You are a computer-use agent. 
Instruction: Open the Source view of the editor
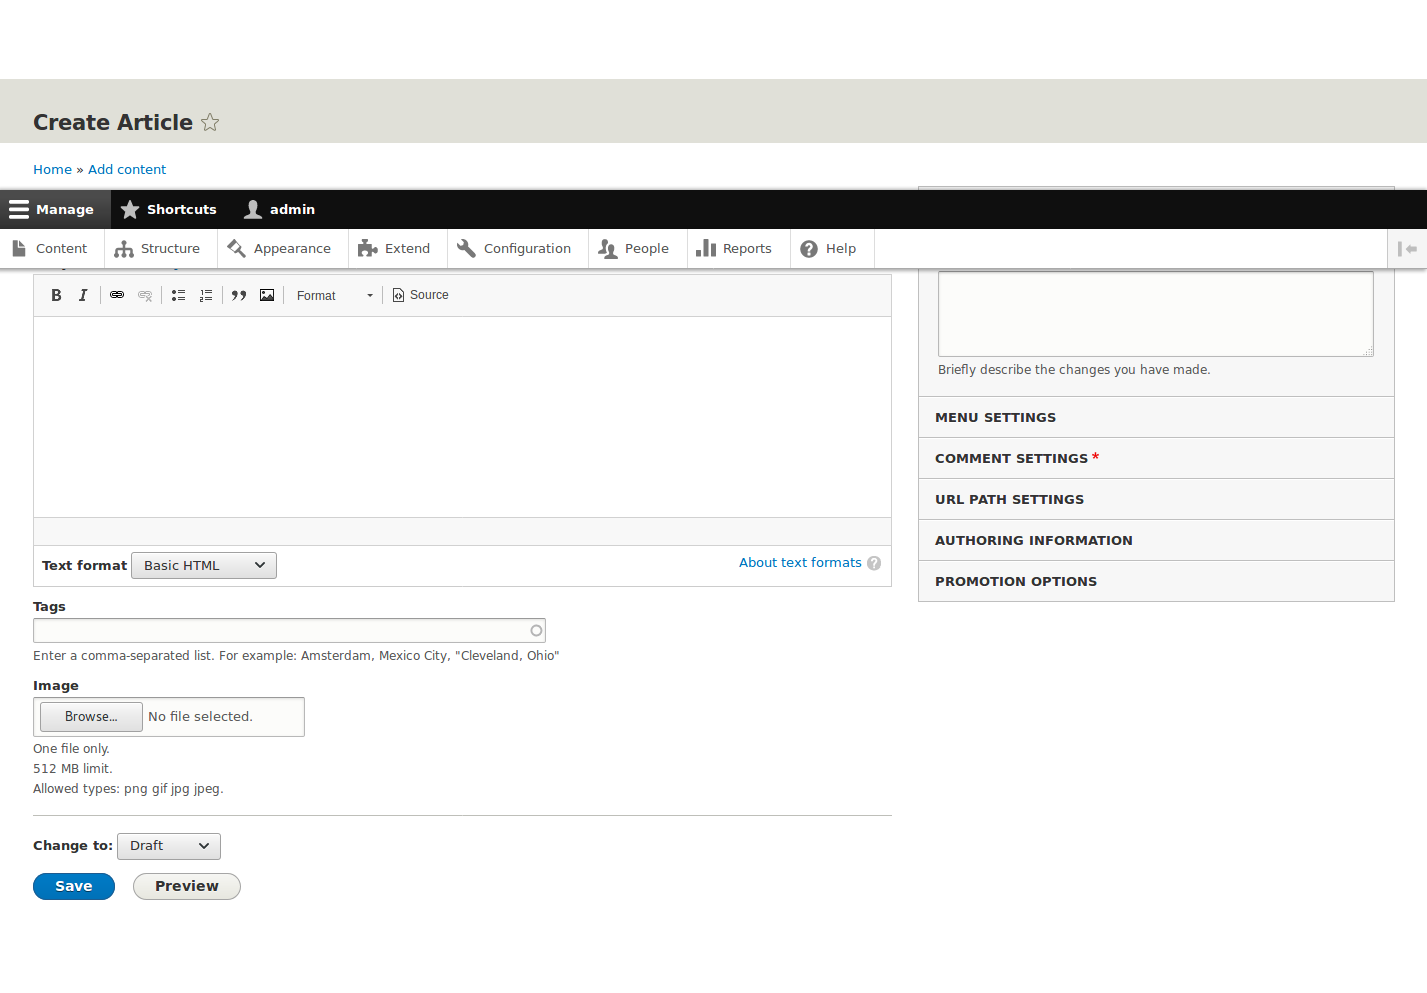point(420,294)
